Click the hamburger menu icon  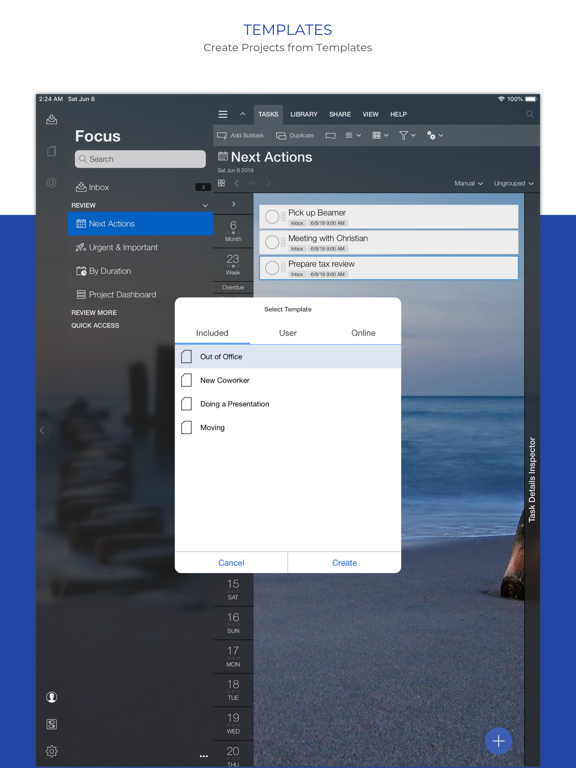(223, 114)
